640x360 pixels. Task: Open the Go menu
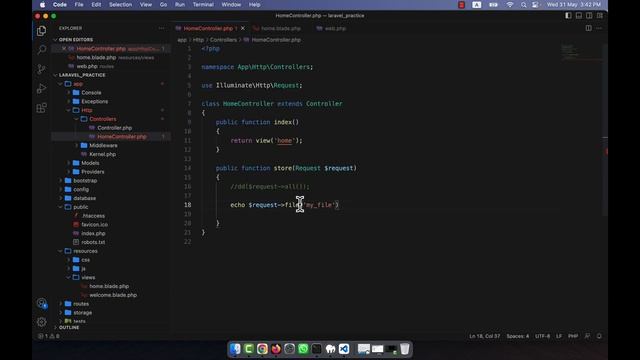[x=163, y=4]
